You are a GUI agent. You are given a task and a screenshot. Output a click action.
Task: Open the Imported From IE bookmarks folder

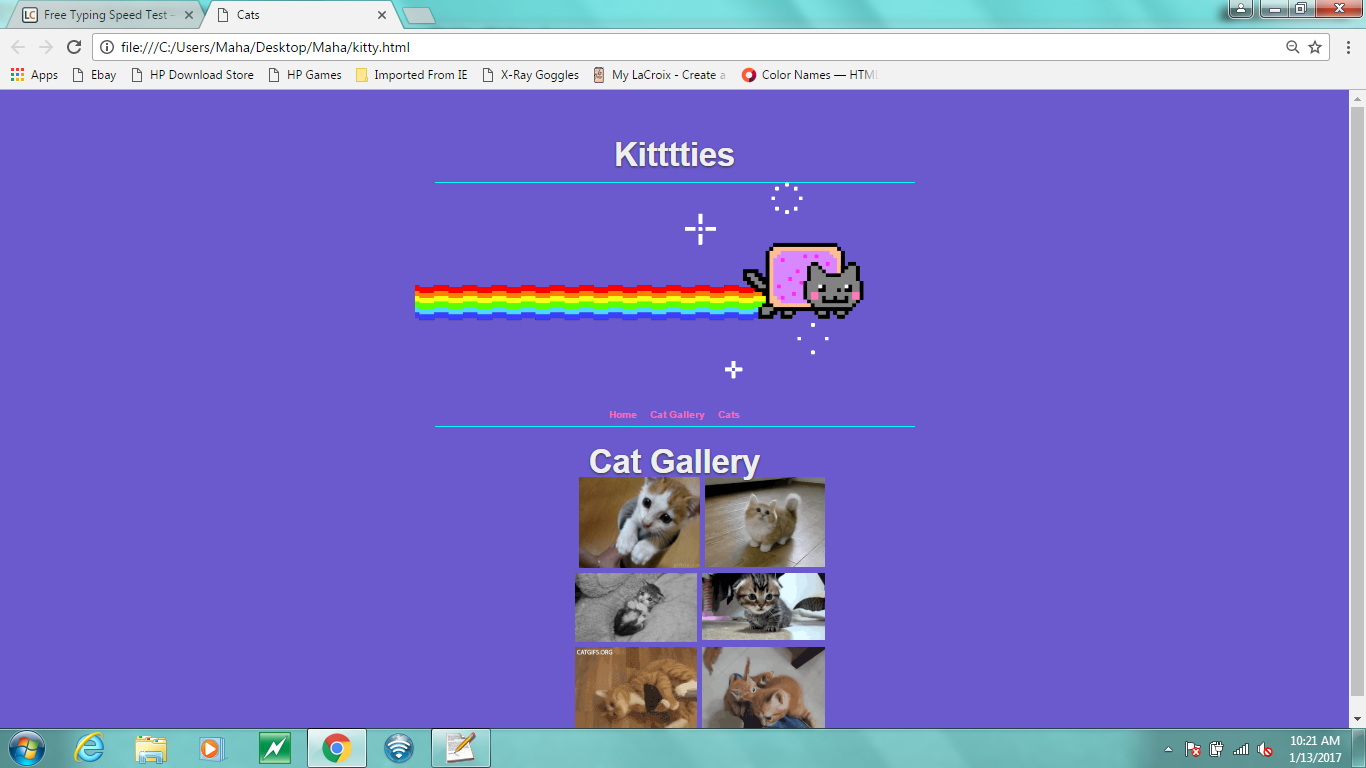pyautogui.click(x=411, y=75)
